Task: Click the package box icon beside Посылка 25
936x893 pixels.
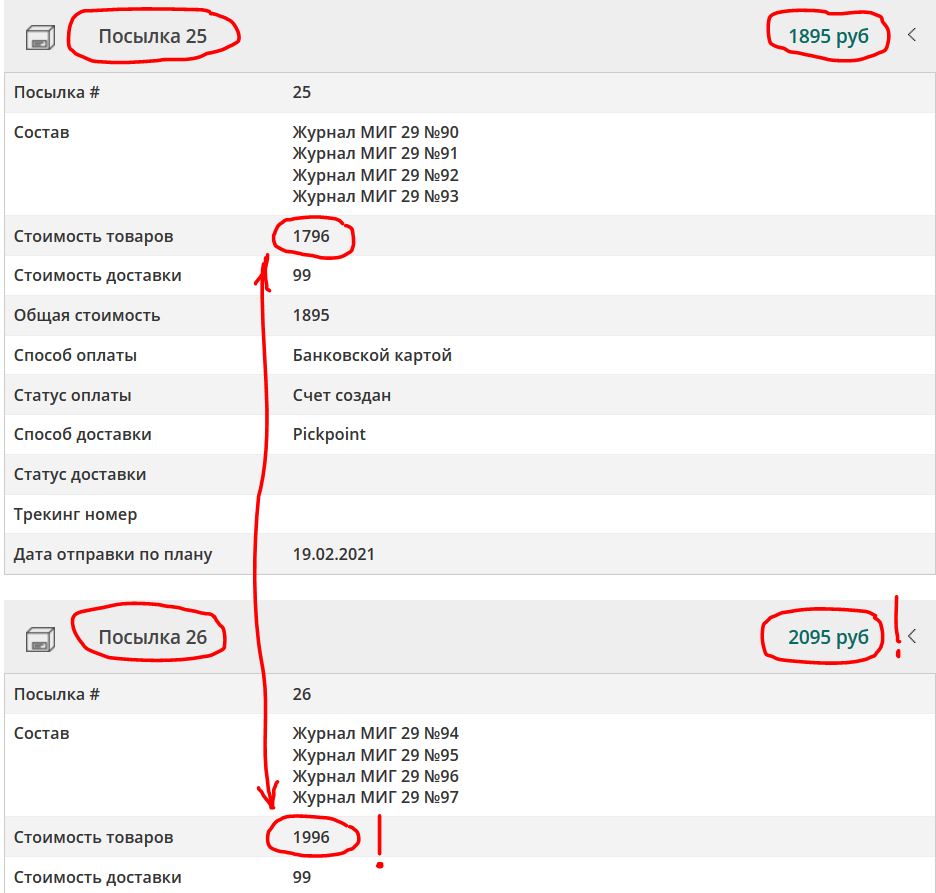Action: click(38, 38)
